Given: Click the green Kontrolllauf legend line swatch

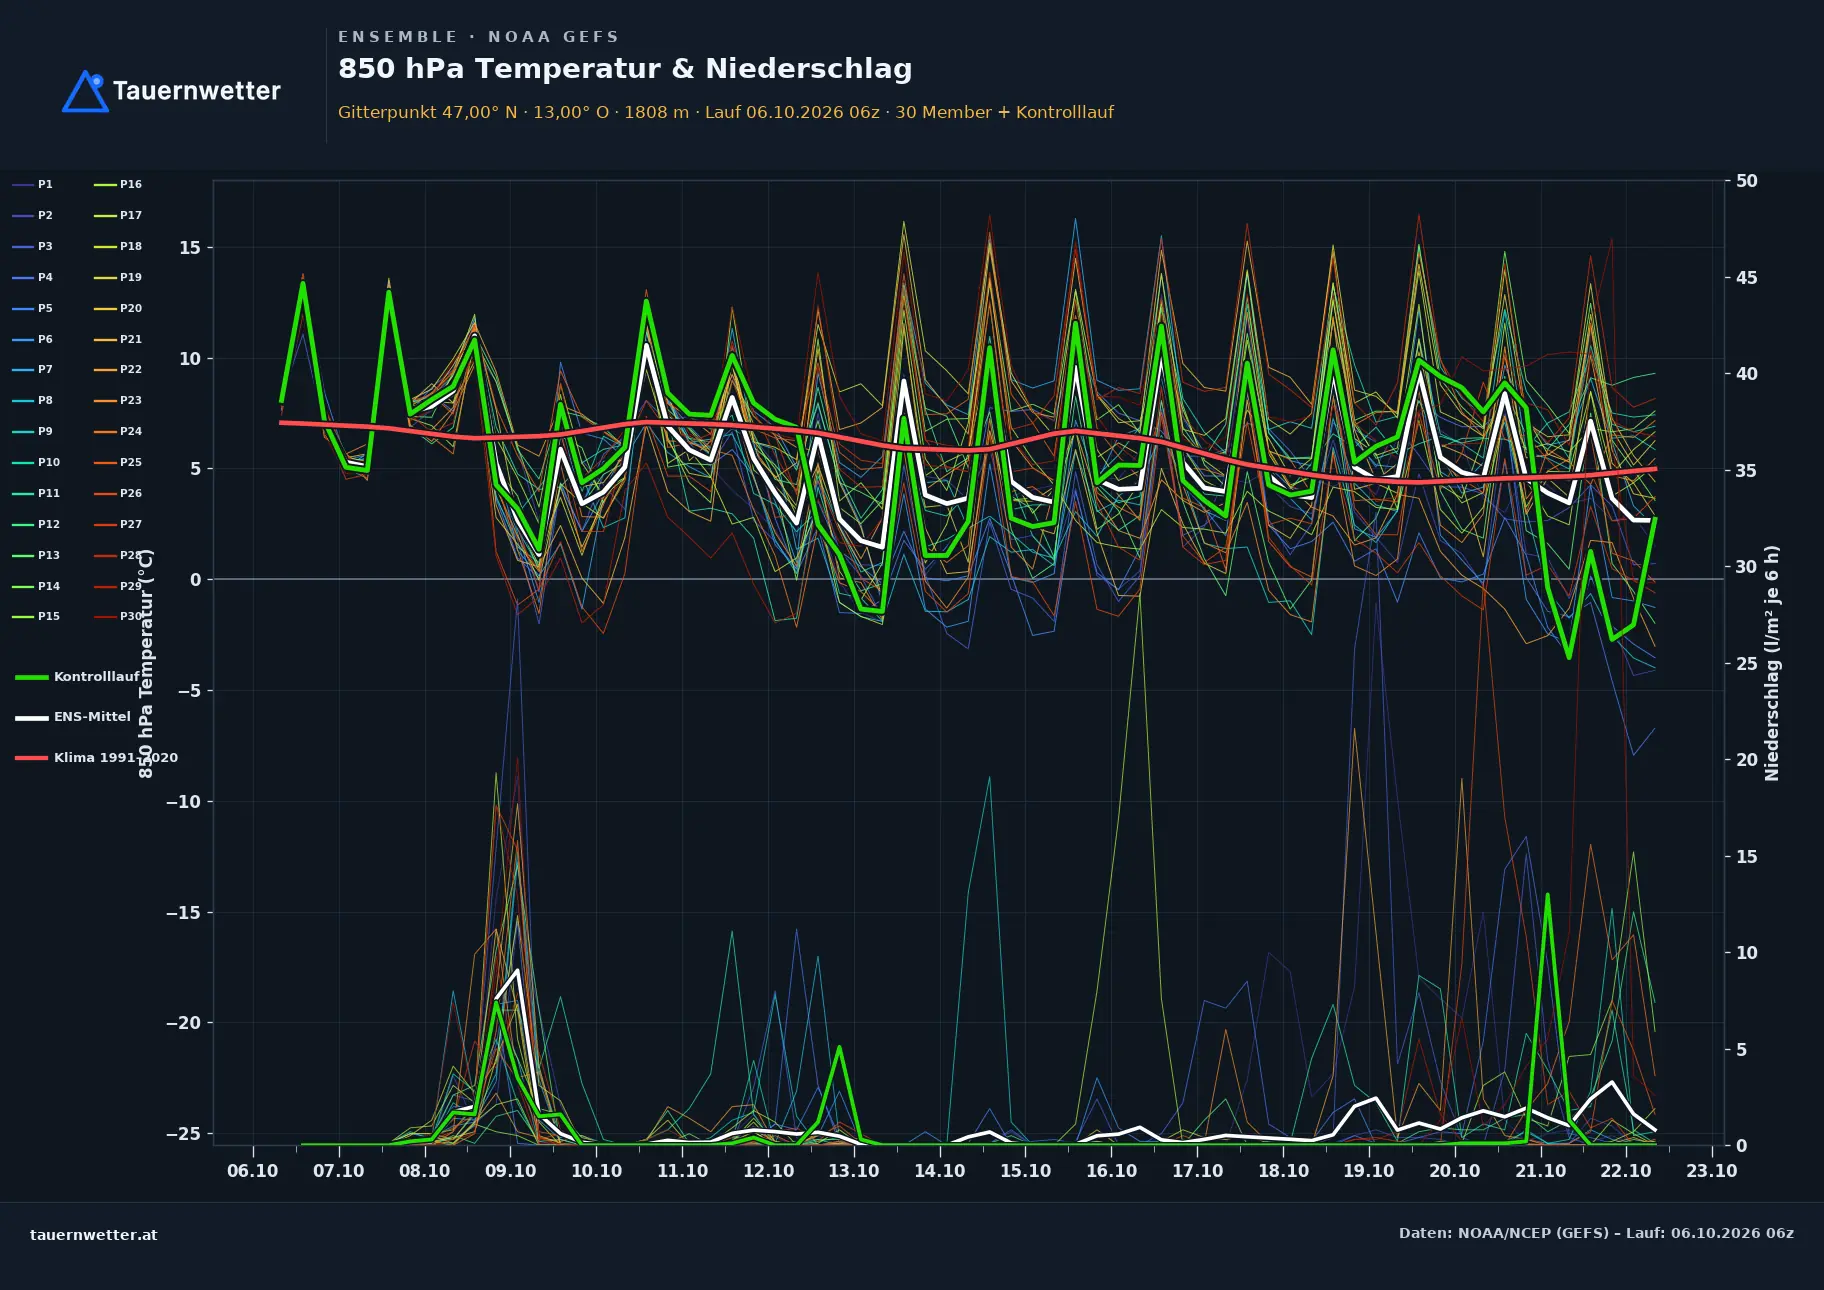Looking at the screenshot, I should click(x=32, y=677).
